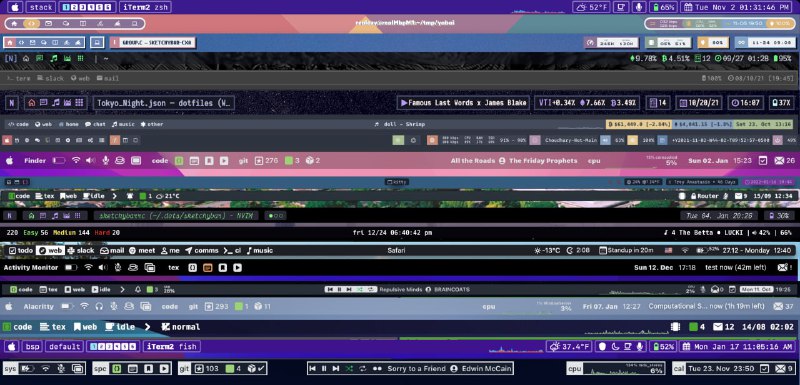Expand the chevron next to the 21°C bar's idle
Screen dimensions: 800x385
coord(114,196)
